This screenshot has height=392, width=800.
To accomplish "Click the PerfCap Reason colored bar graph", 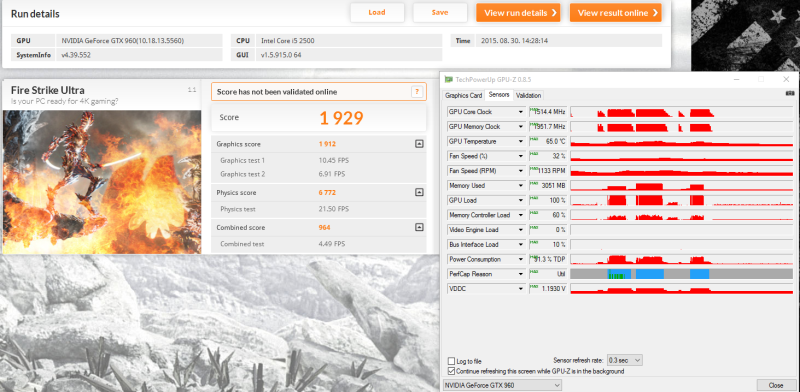I will 681,275.
